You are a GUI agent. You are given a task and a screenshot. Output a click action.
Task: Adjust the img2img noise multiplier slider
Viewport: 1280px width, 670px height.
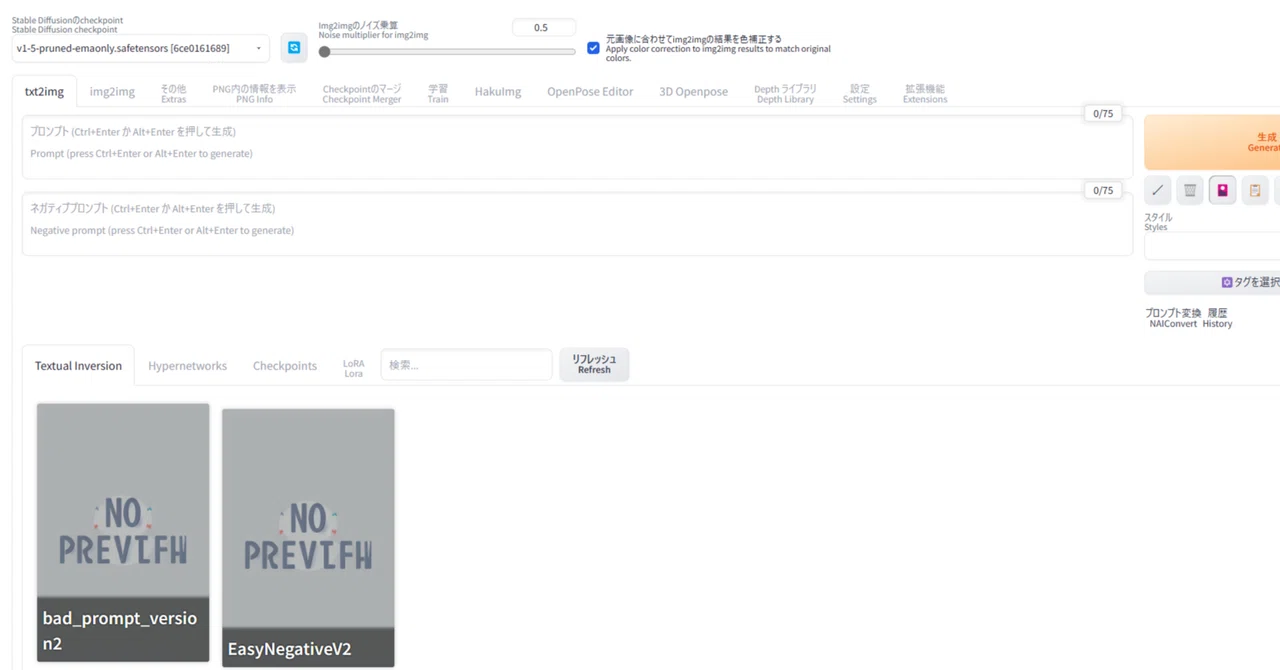point(446,51)
